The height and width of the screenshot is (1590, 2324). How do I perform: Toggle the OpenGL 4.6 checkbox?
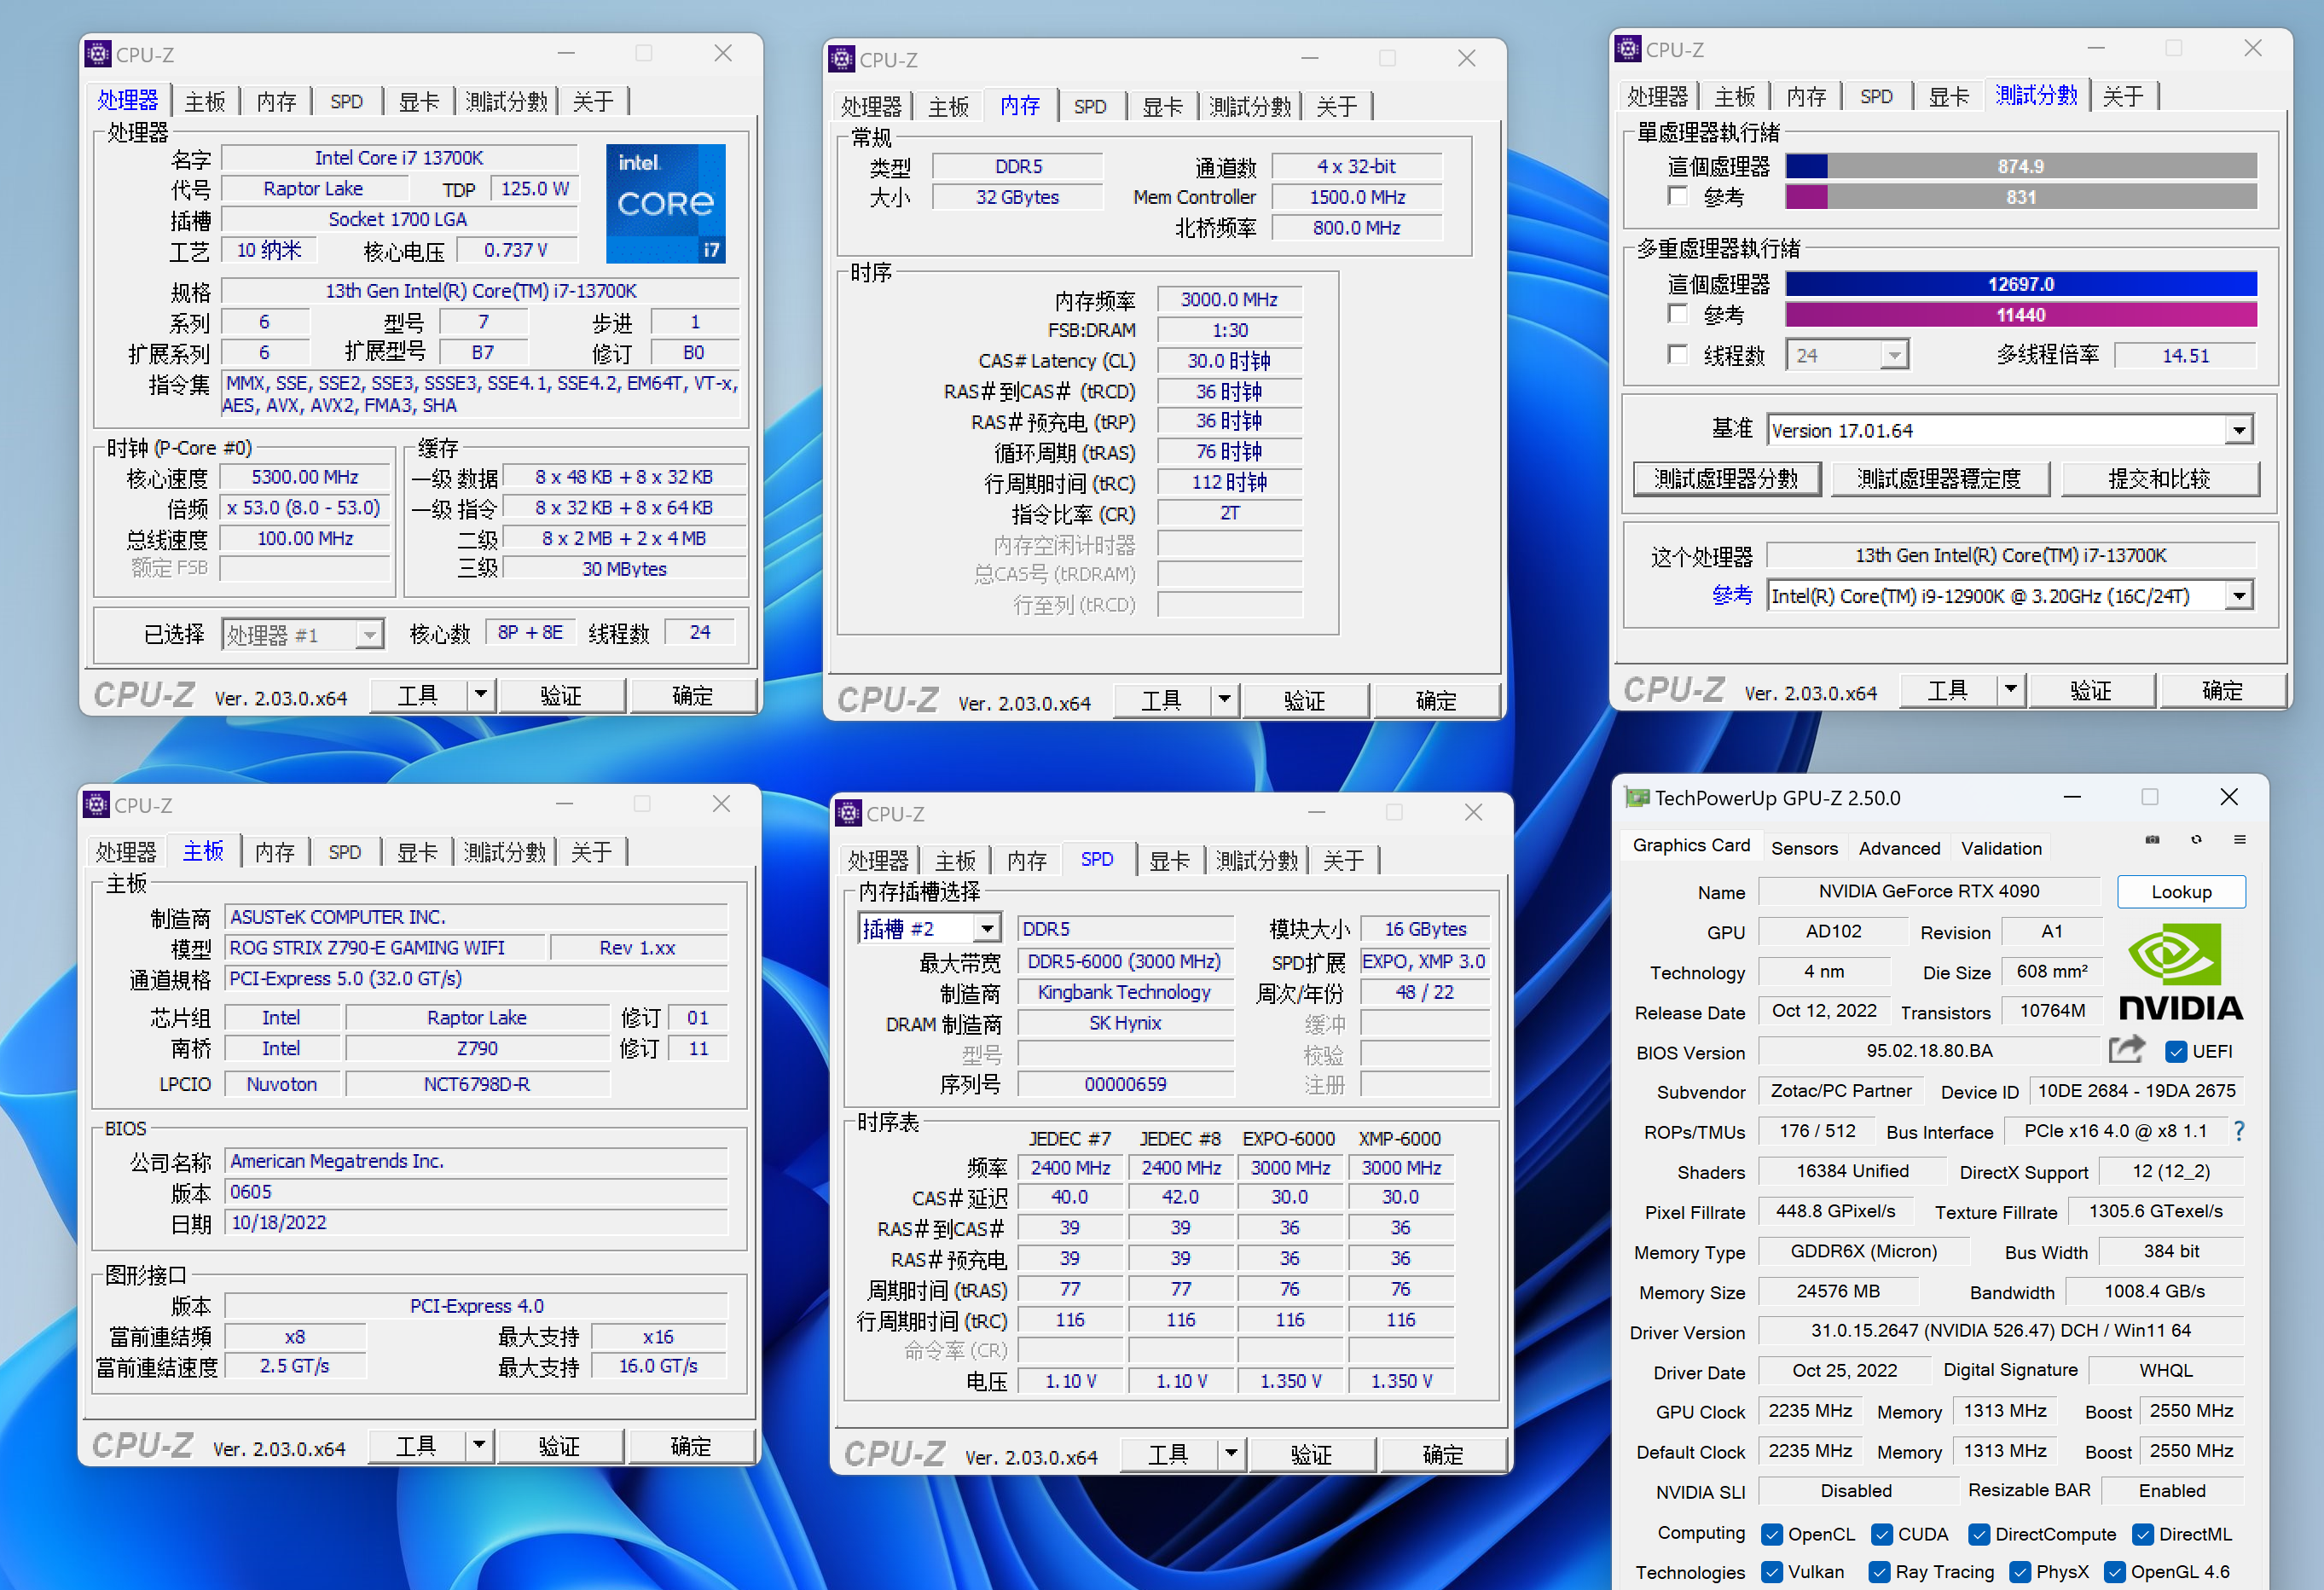[x=2114, y=1572]
